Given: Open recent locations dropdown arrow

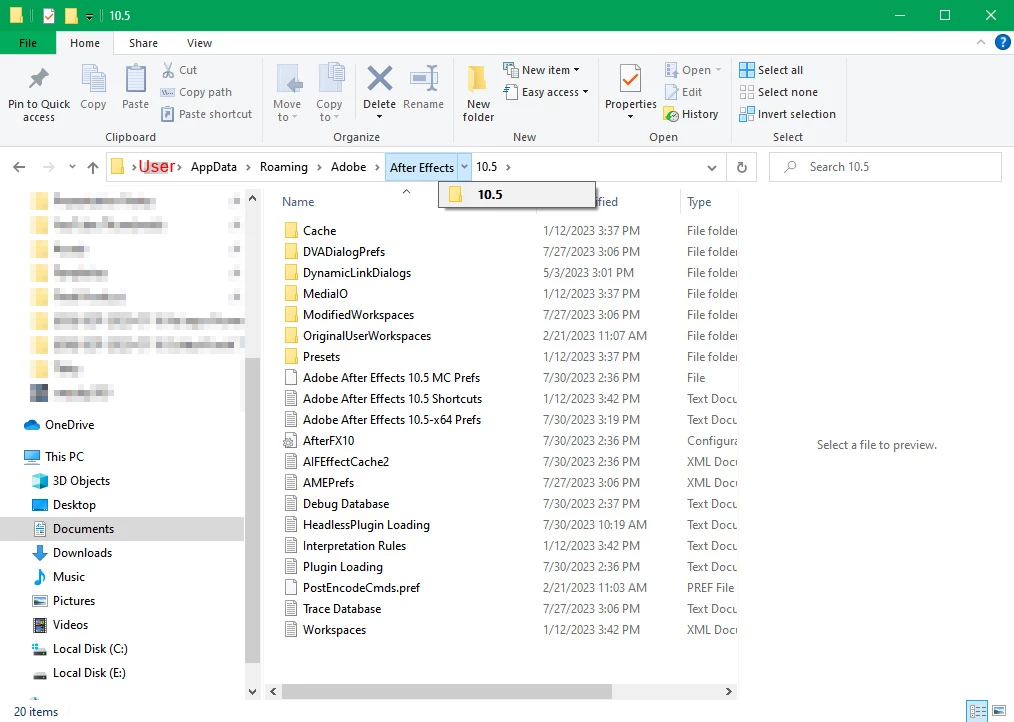Looking at the screenshot, I should pyautogui.click(x=72, y=167).
